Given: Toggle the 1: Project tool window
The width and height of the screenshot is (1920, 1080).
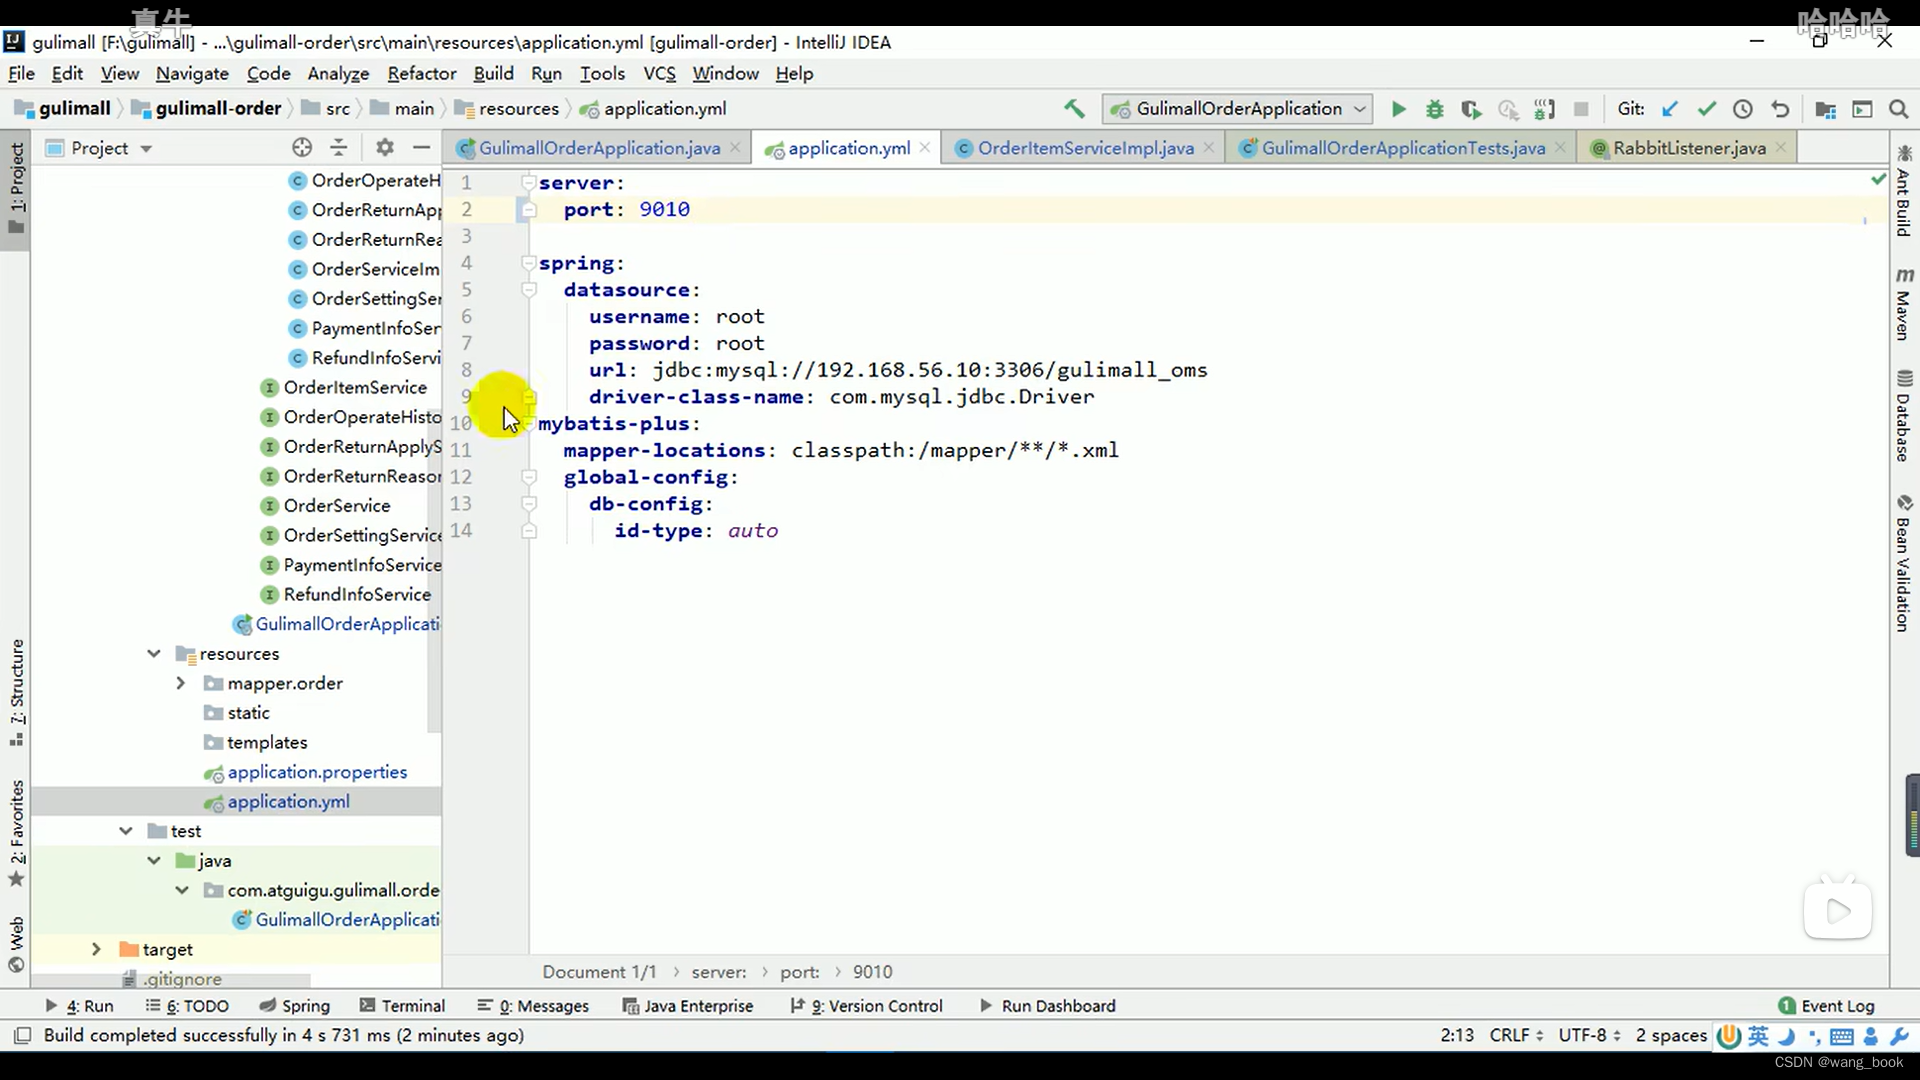Looking at the screenshot, I should [x=16, y=188].
